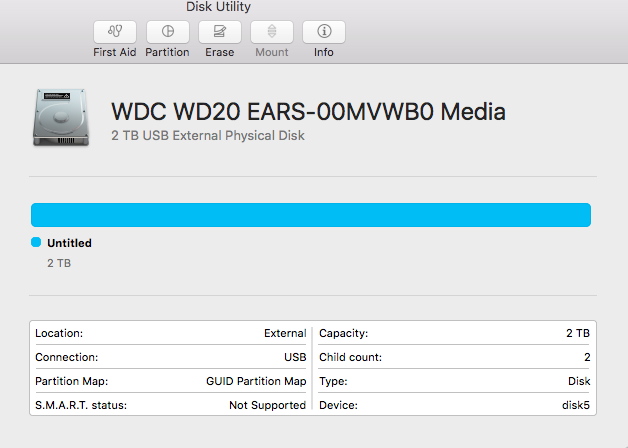The image size is (628, 448).
Task: Click the S.M.A.R.T. status label
Action: pyautogui.click(x=81, y=405)
